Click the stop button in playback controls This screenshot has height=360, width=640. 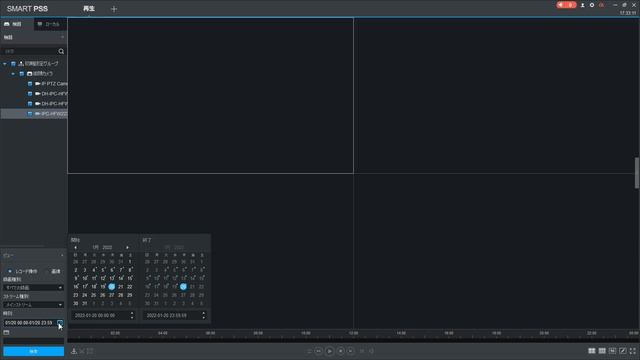340,351
